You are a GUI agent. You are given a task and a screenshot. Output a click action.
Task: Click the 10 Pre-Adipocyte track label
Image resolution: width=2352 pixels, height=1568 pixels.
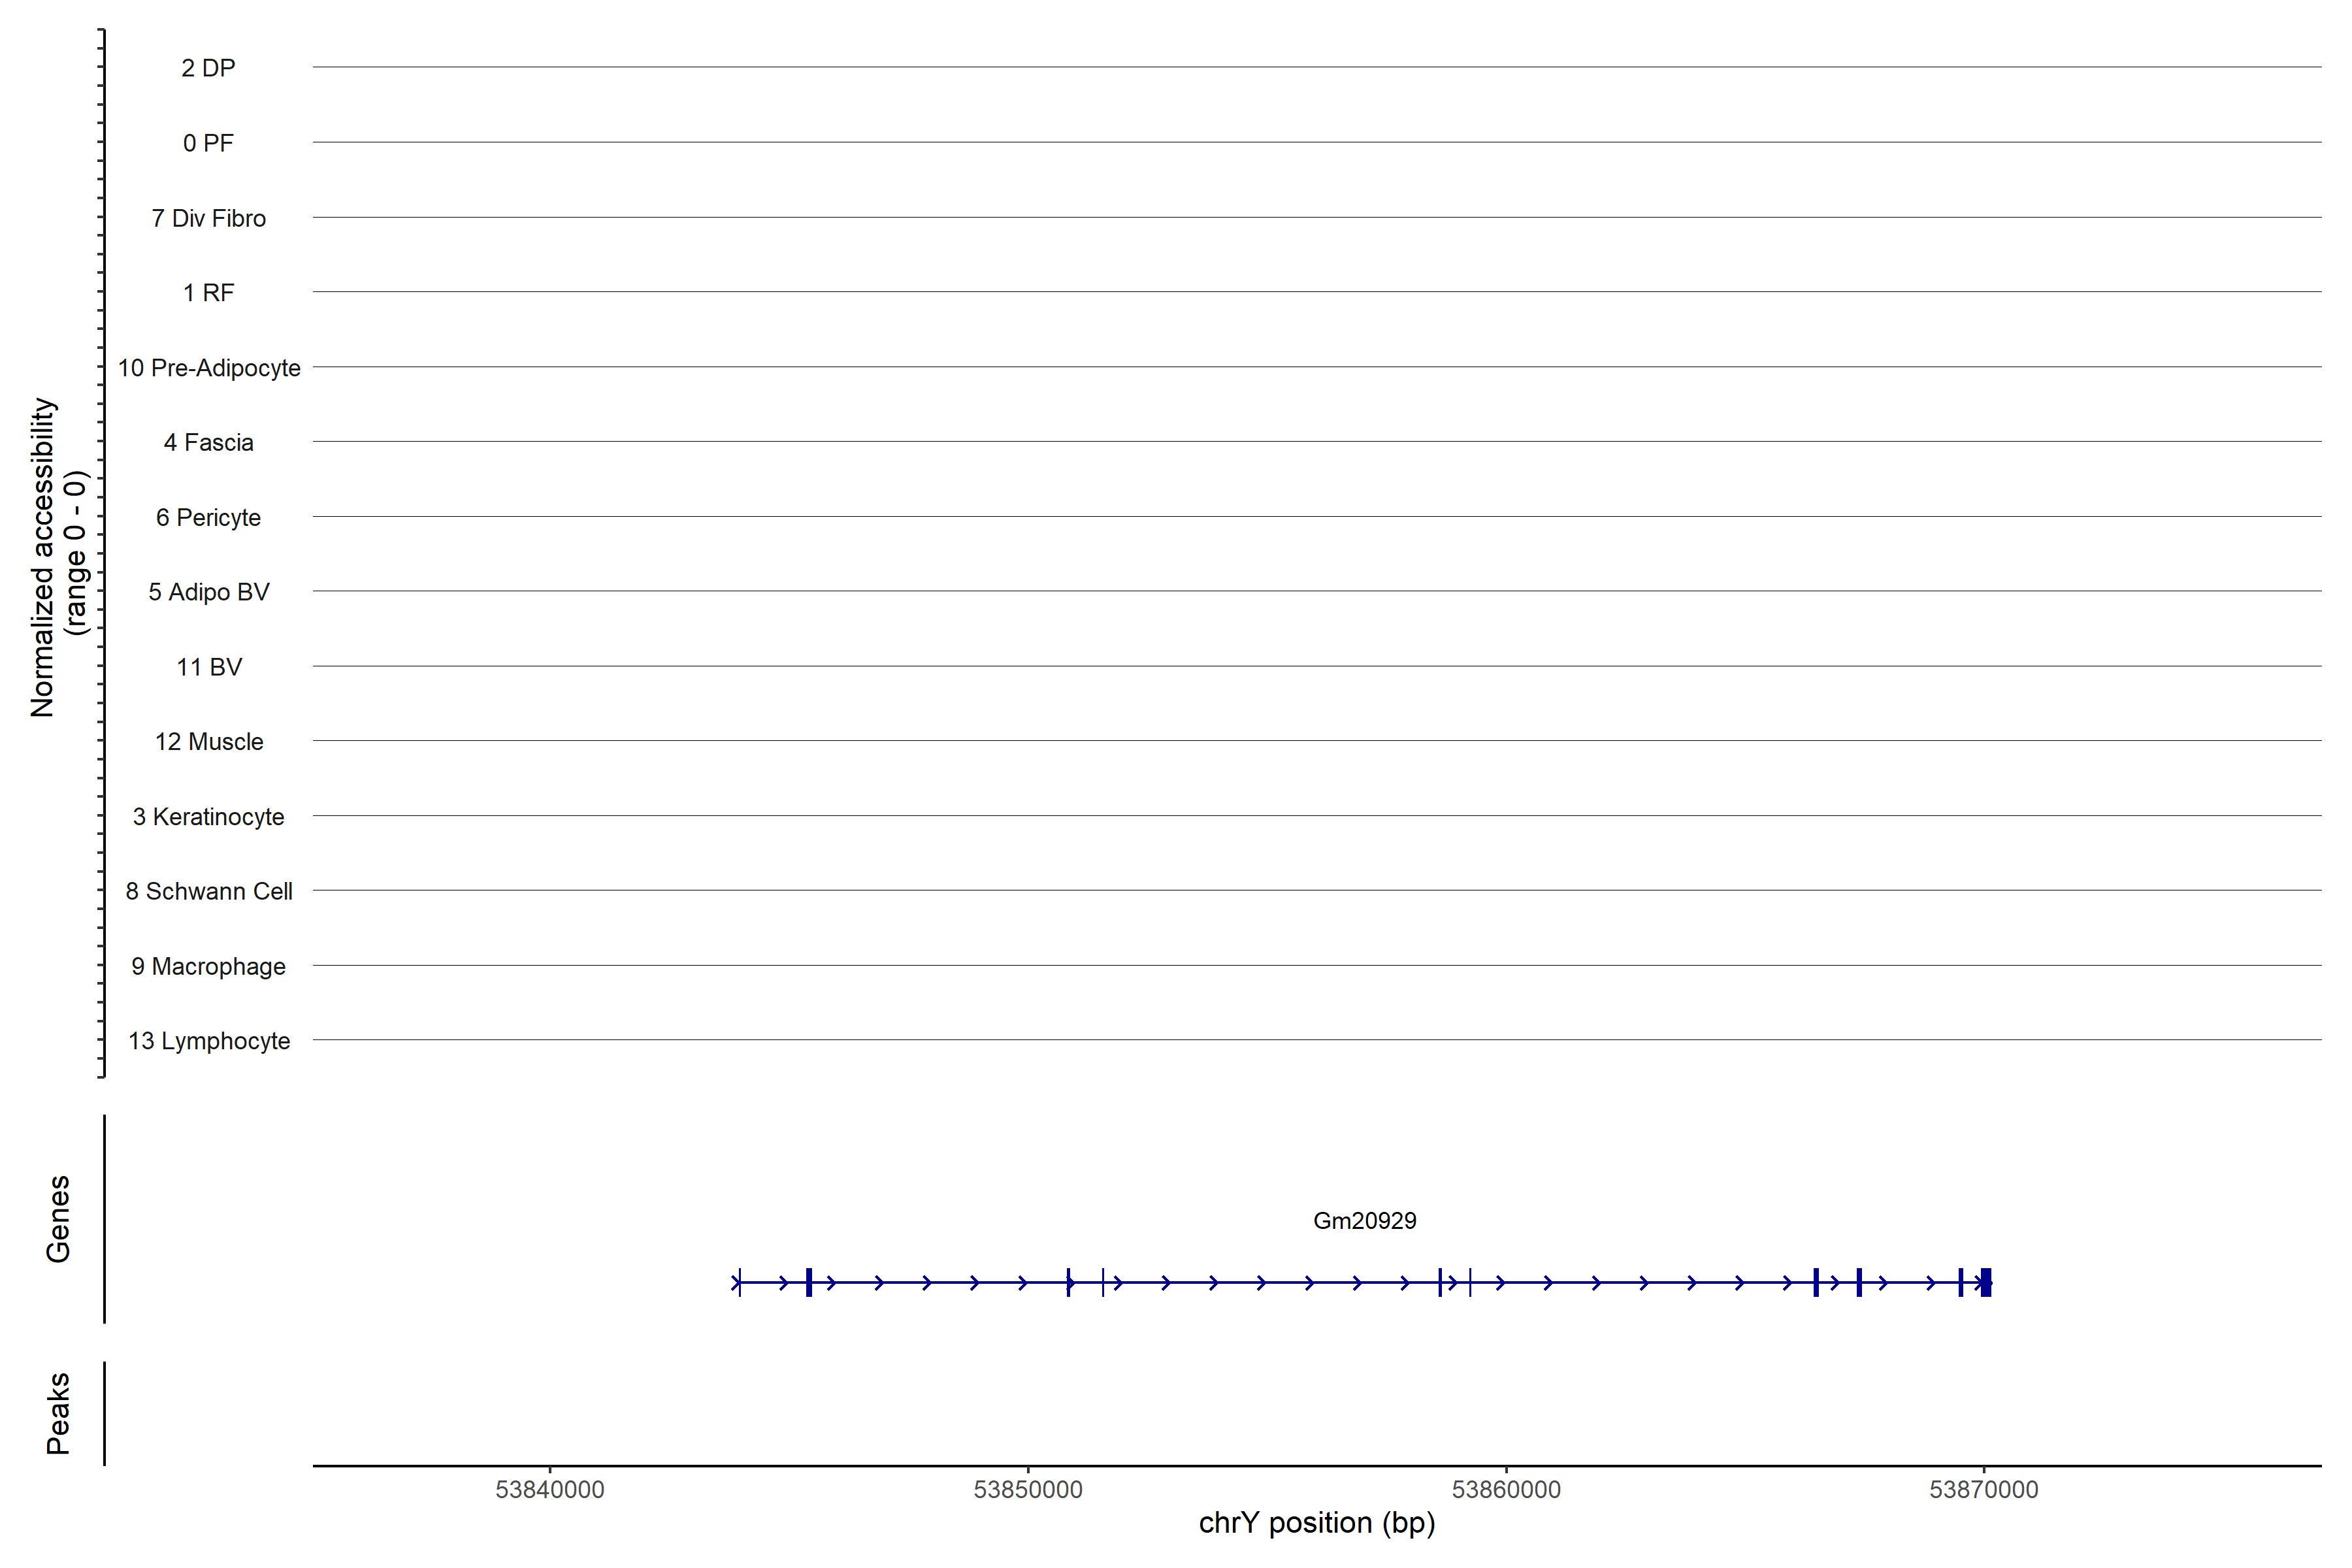tap(209, 368)
